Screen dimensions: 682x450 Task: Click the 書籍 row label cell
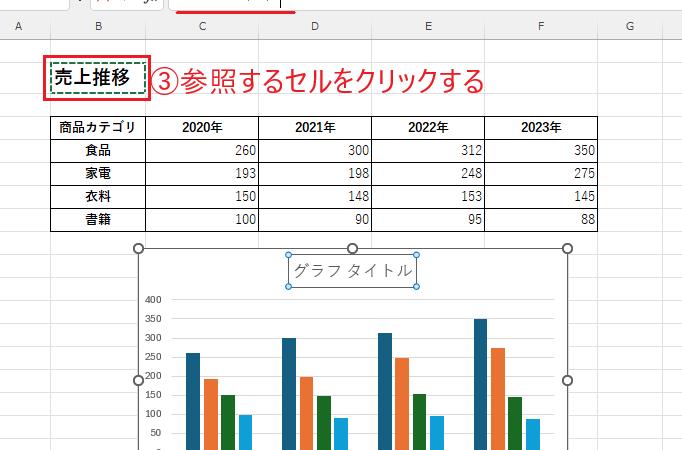click(98, 220)
